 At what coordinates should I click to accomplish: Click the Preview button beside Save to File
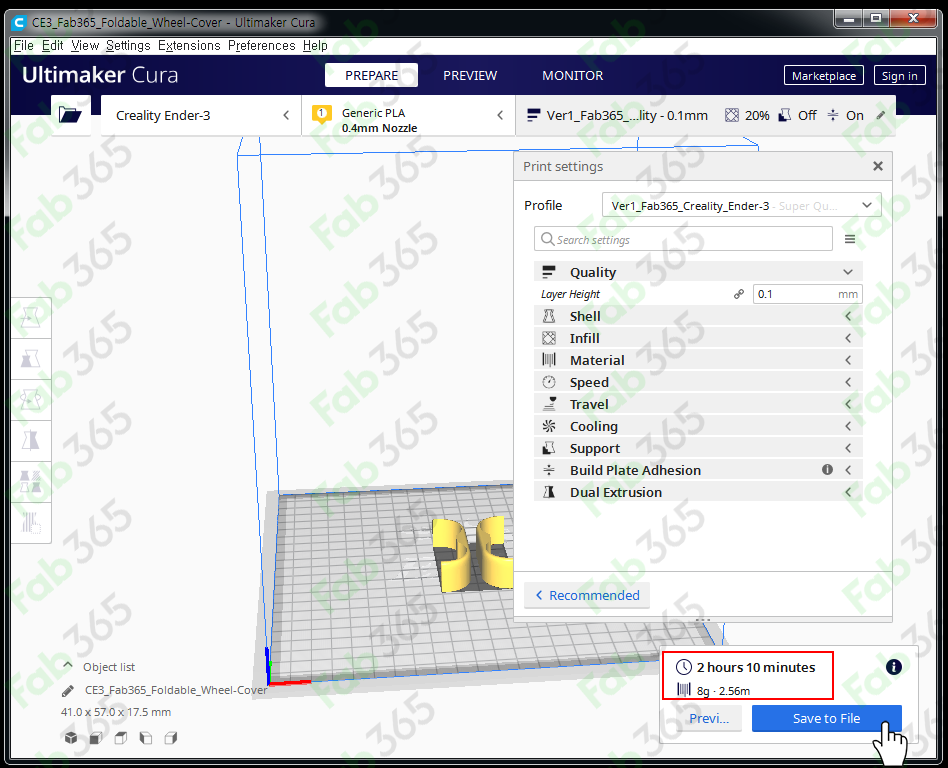(709, 718)
